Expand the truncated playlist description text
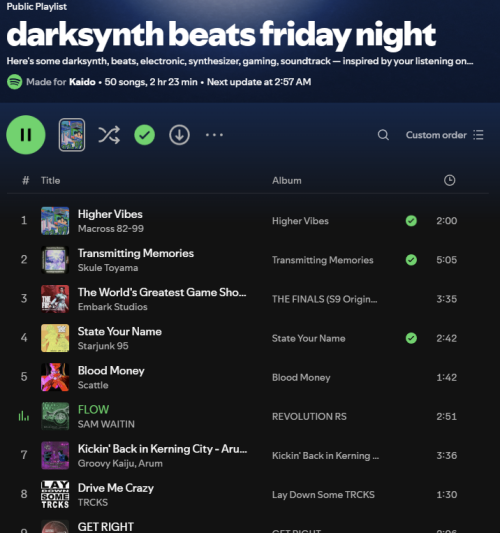The width and height of the screenshot is (500, 533). click(240, 61)
